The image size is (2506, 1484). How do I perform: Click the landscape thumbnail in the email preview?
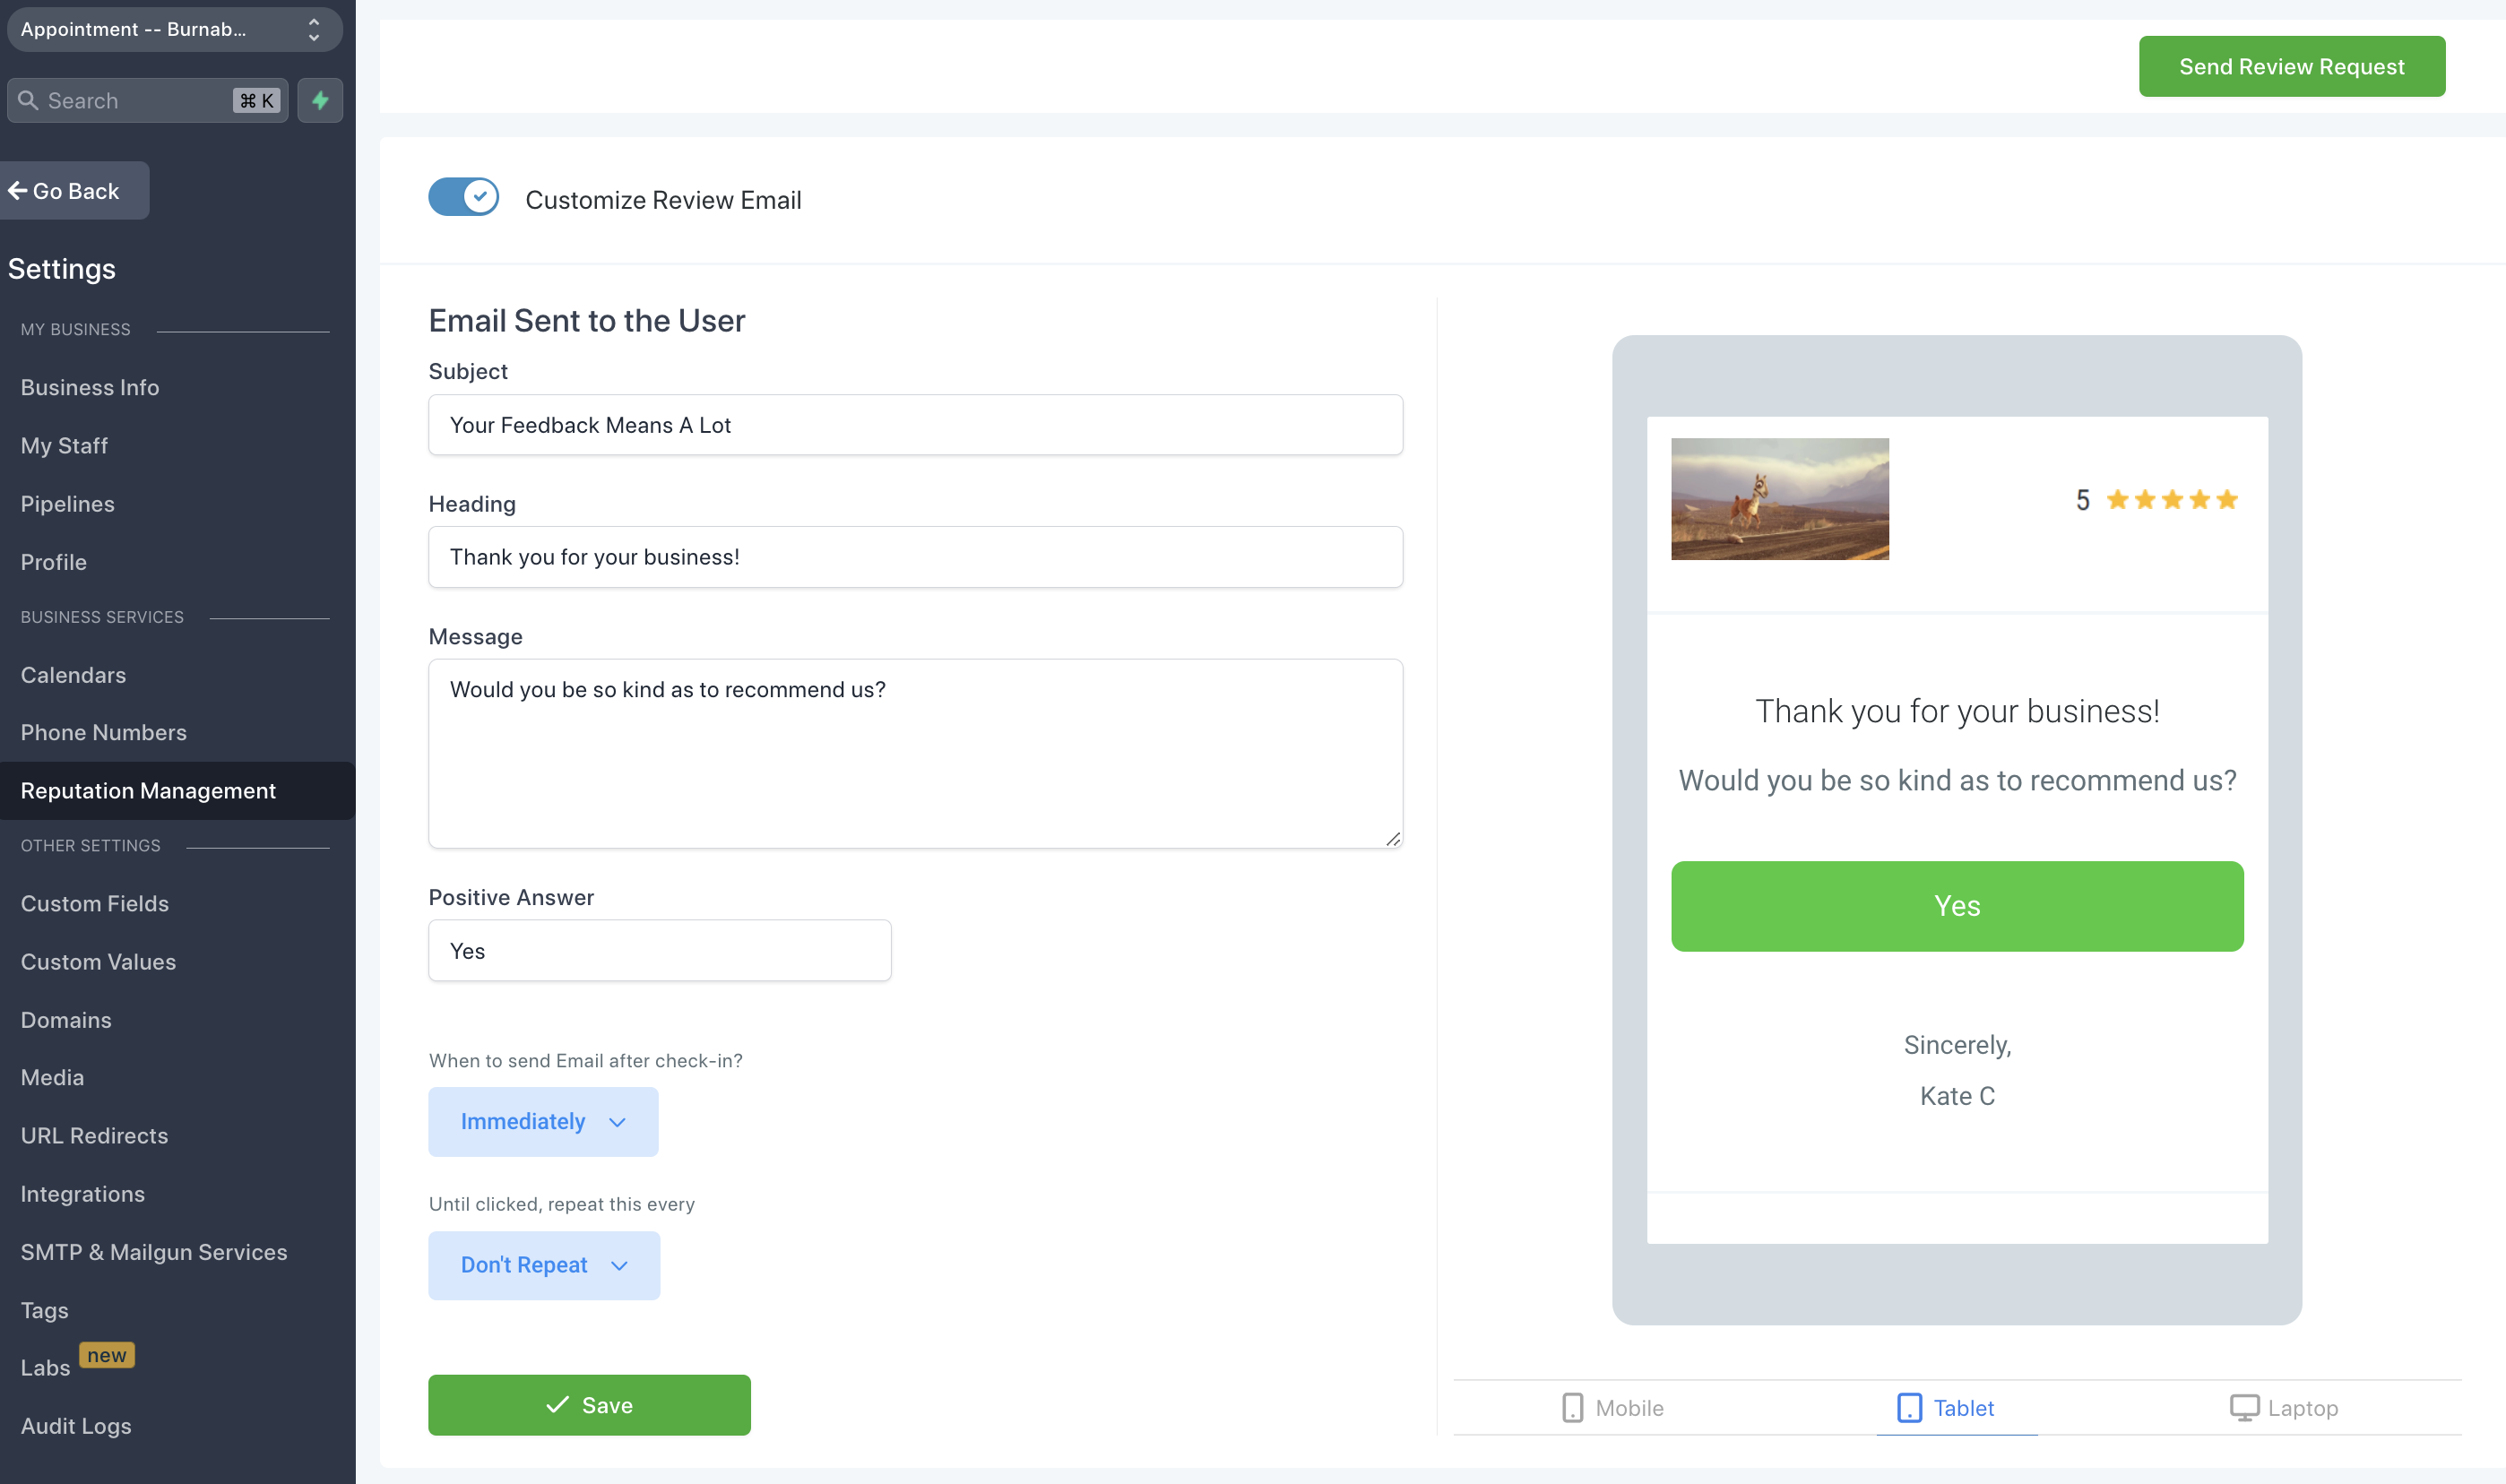(x=1780, y=499)
